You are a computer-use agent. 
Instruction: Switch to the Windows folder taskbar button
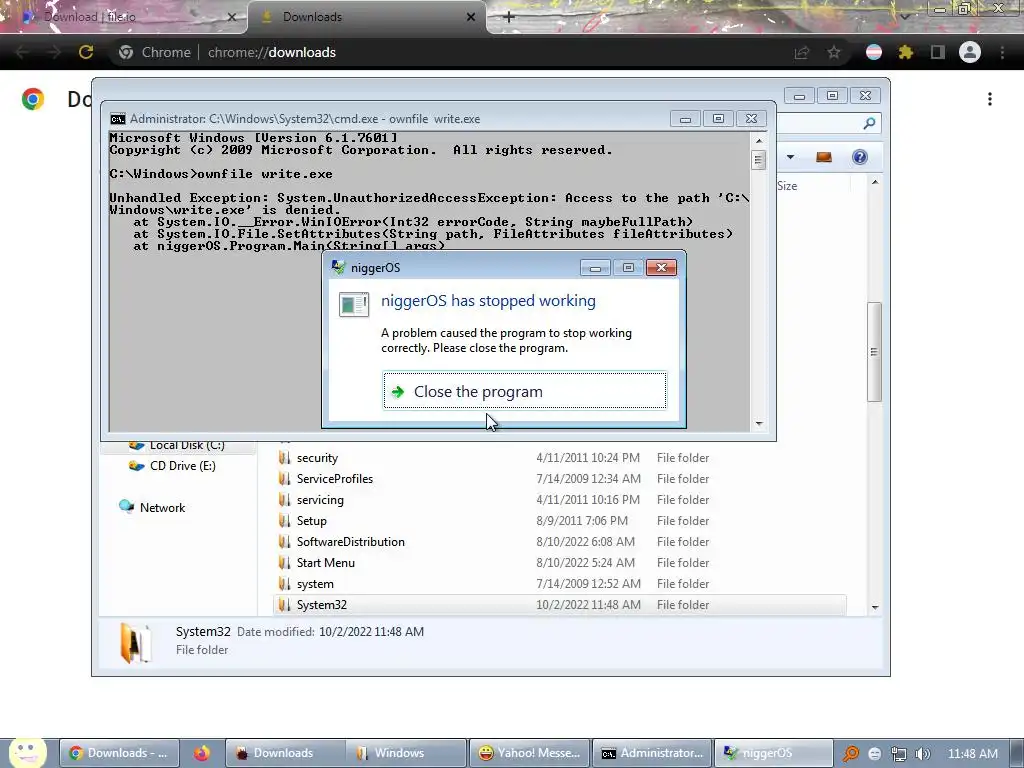point(406,753)
